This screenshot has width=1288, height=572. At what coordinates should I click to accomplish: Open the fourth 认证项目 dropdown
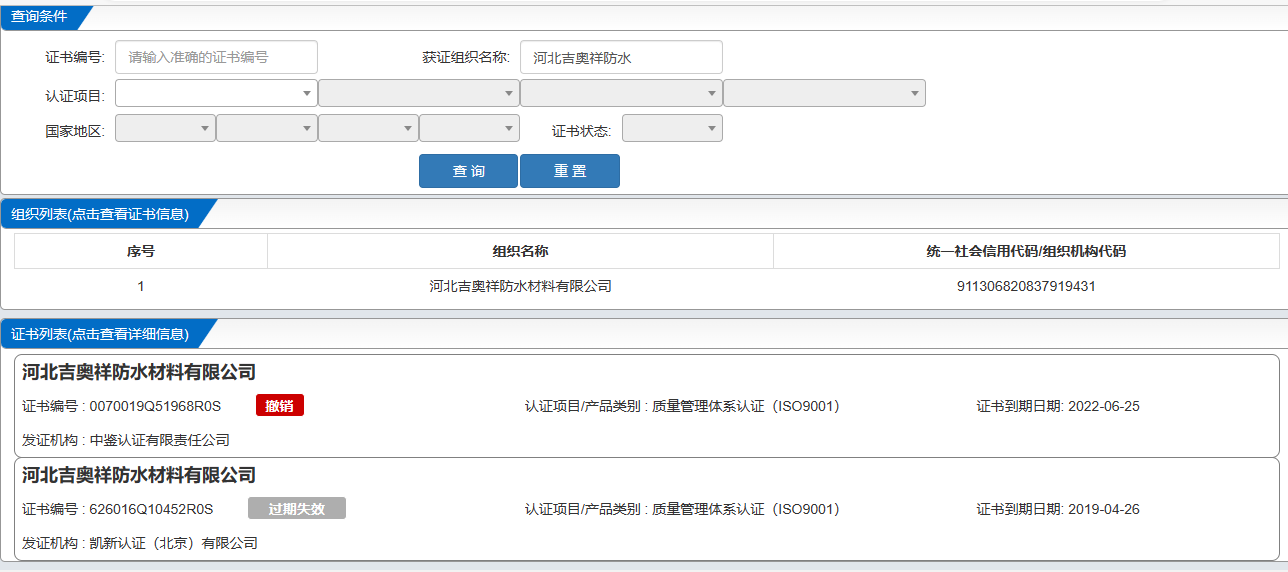coord(824,93)
